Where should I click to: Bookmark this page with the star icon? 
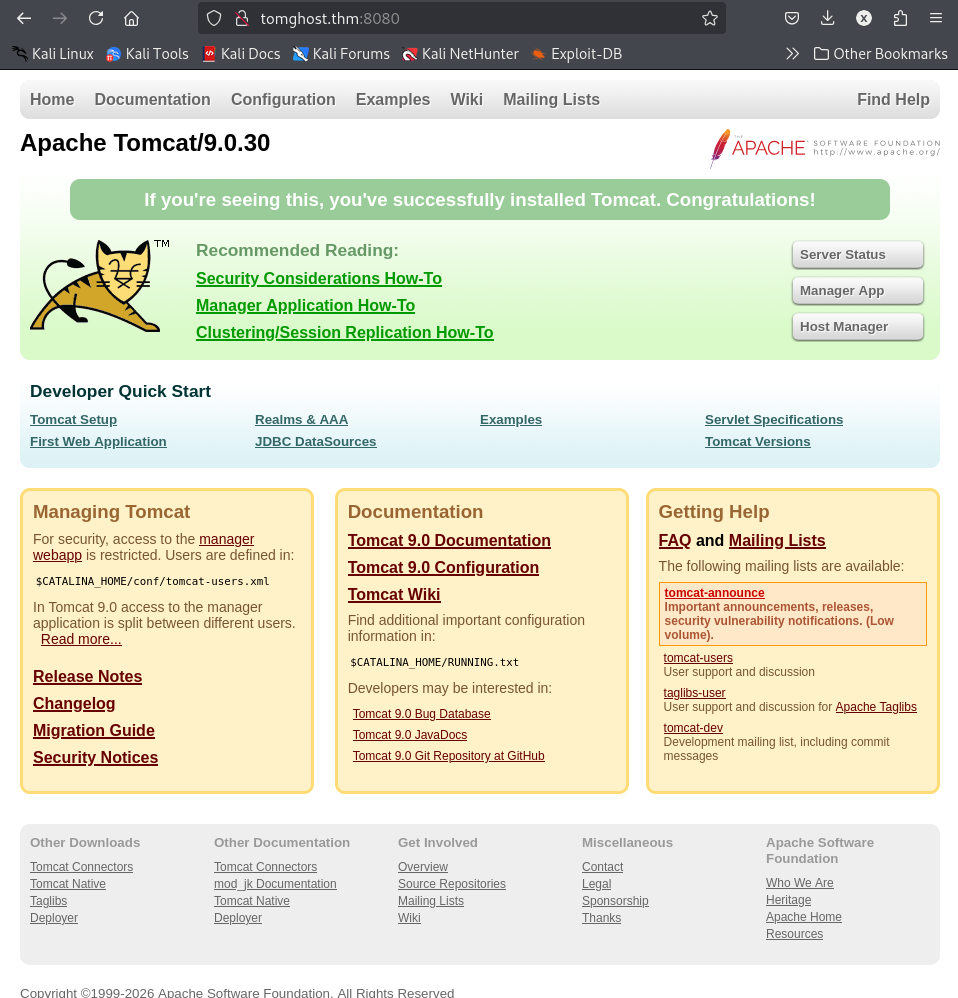710,18
